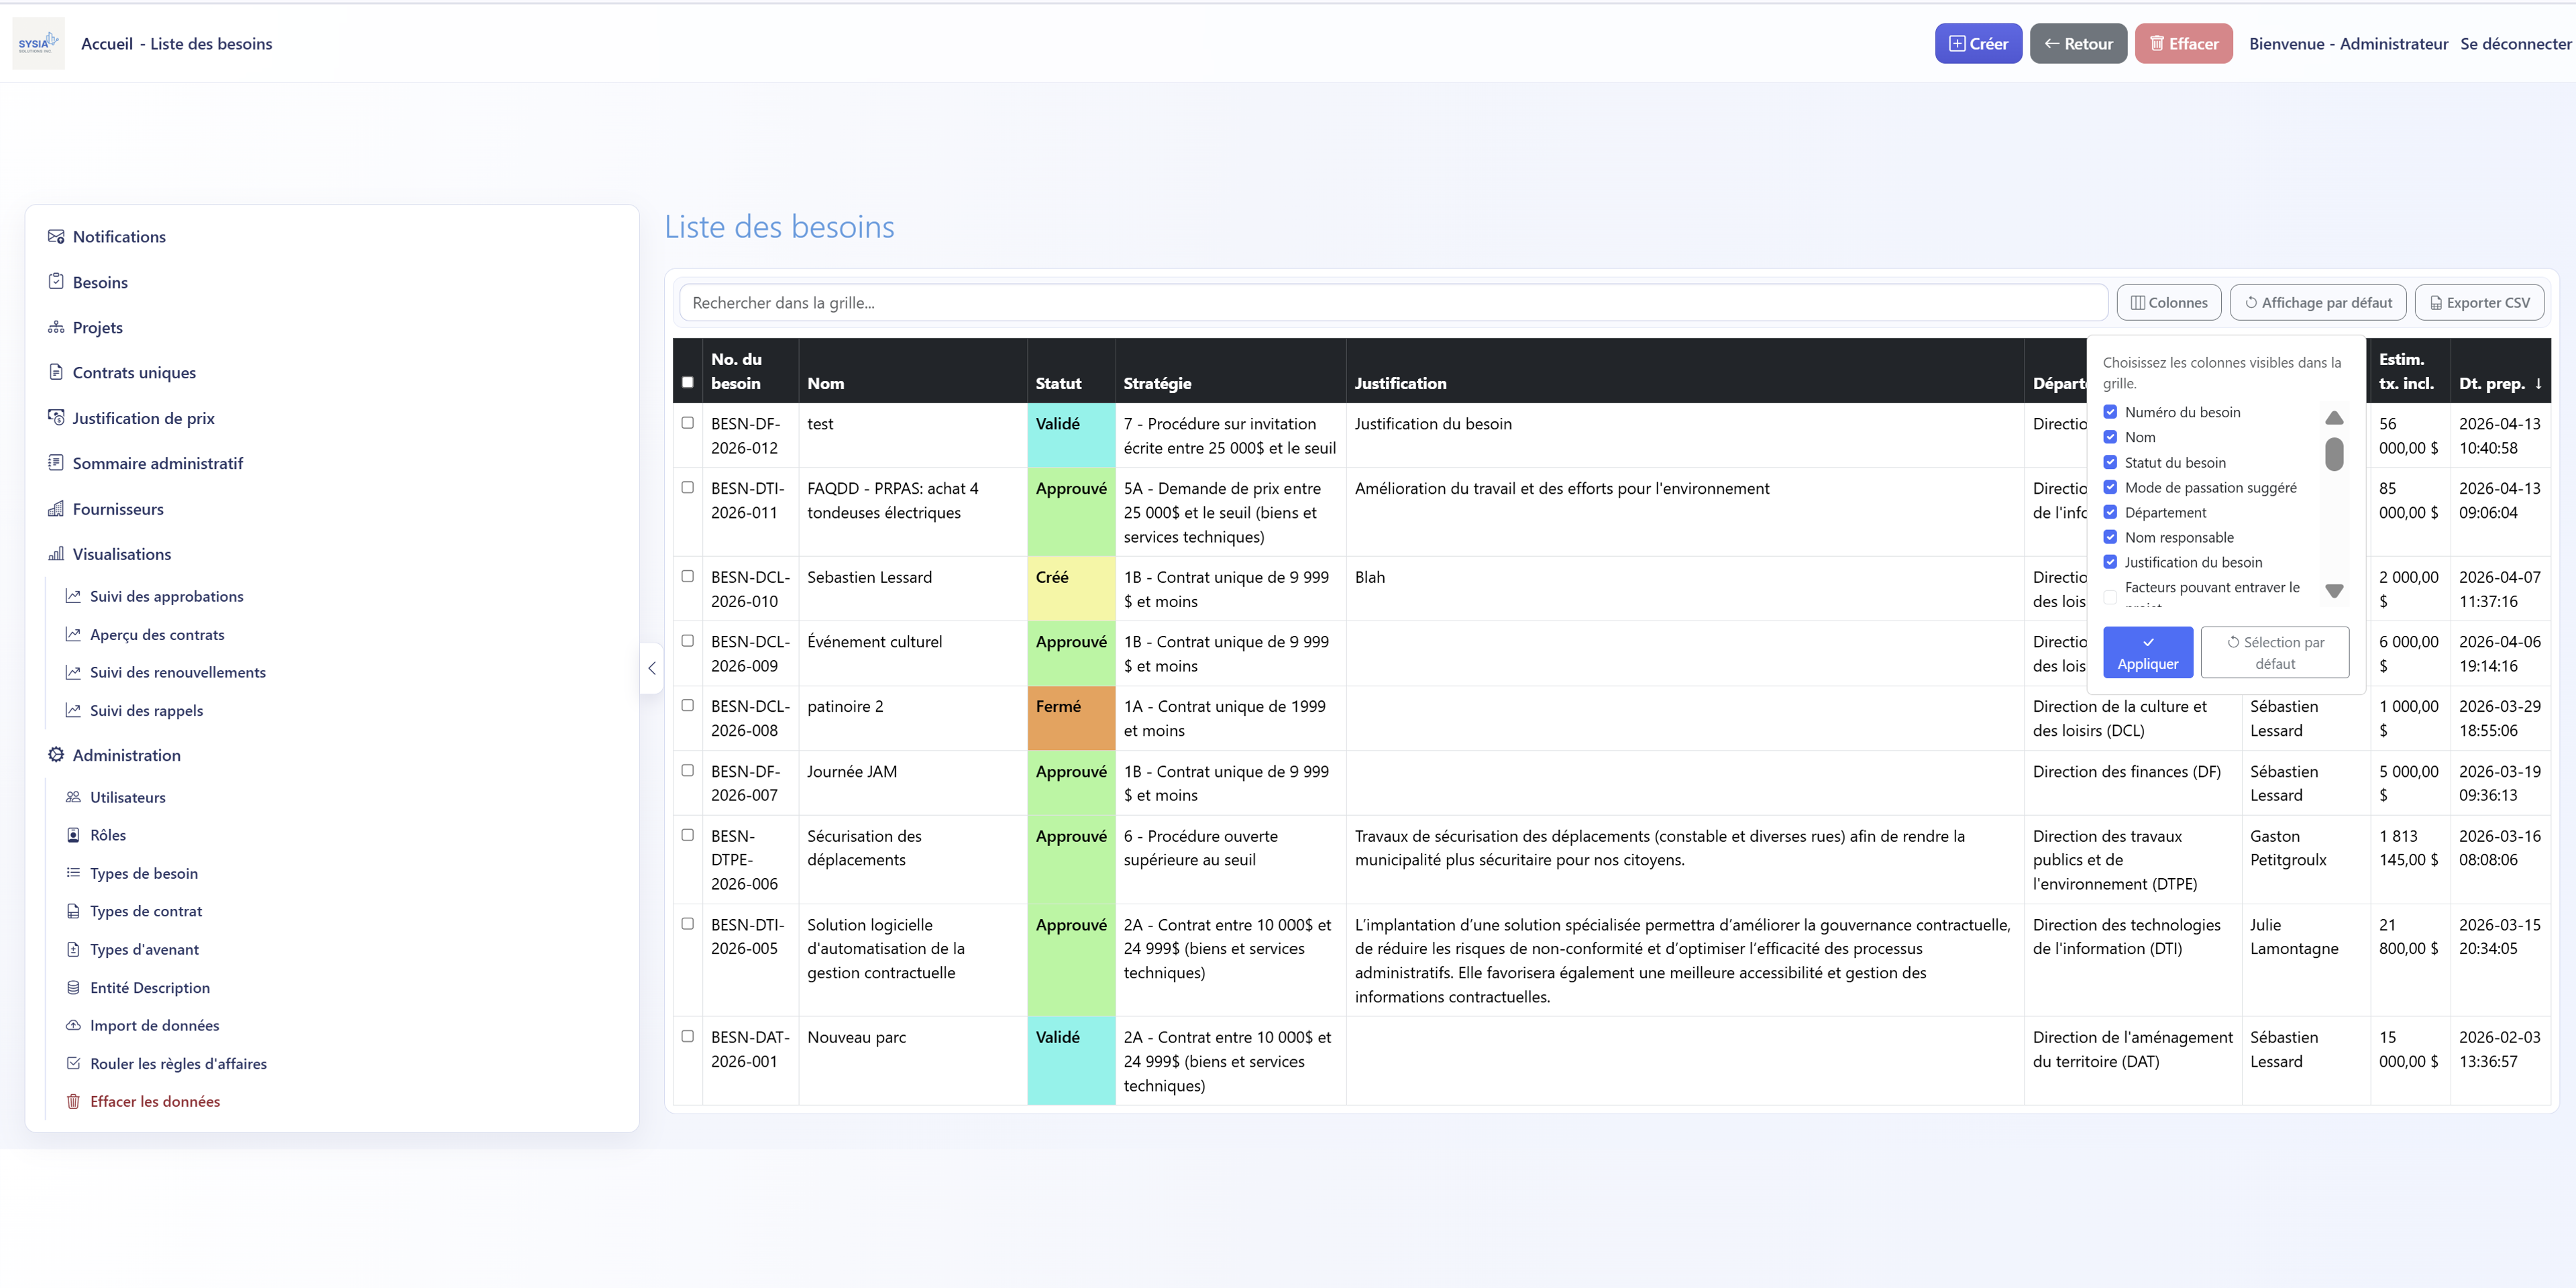The image size is (2576, 1288).
Task: Check the row checkbox for BESN-DCL-2026-008
Action: pos(687,706)
